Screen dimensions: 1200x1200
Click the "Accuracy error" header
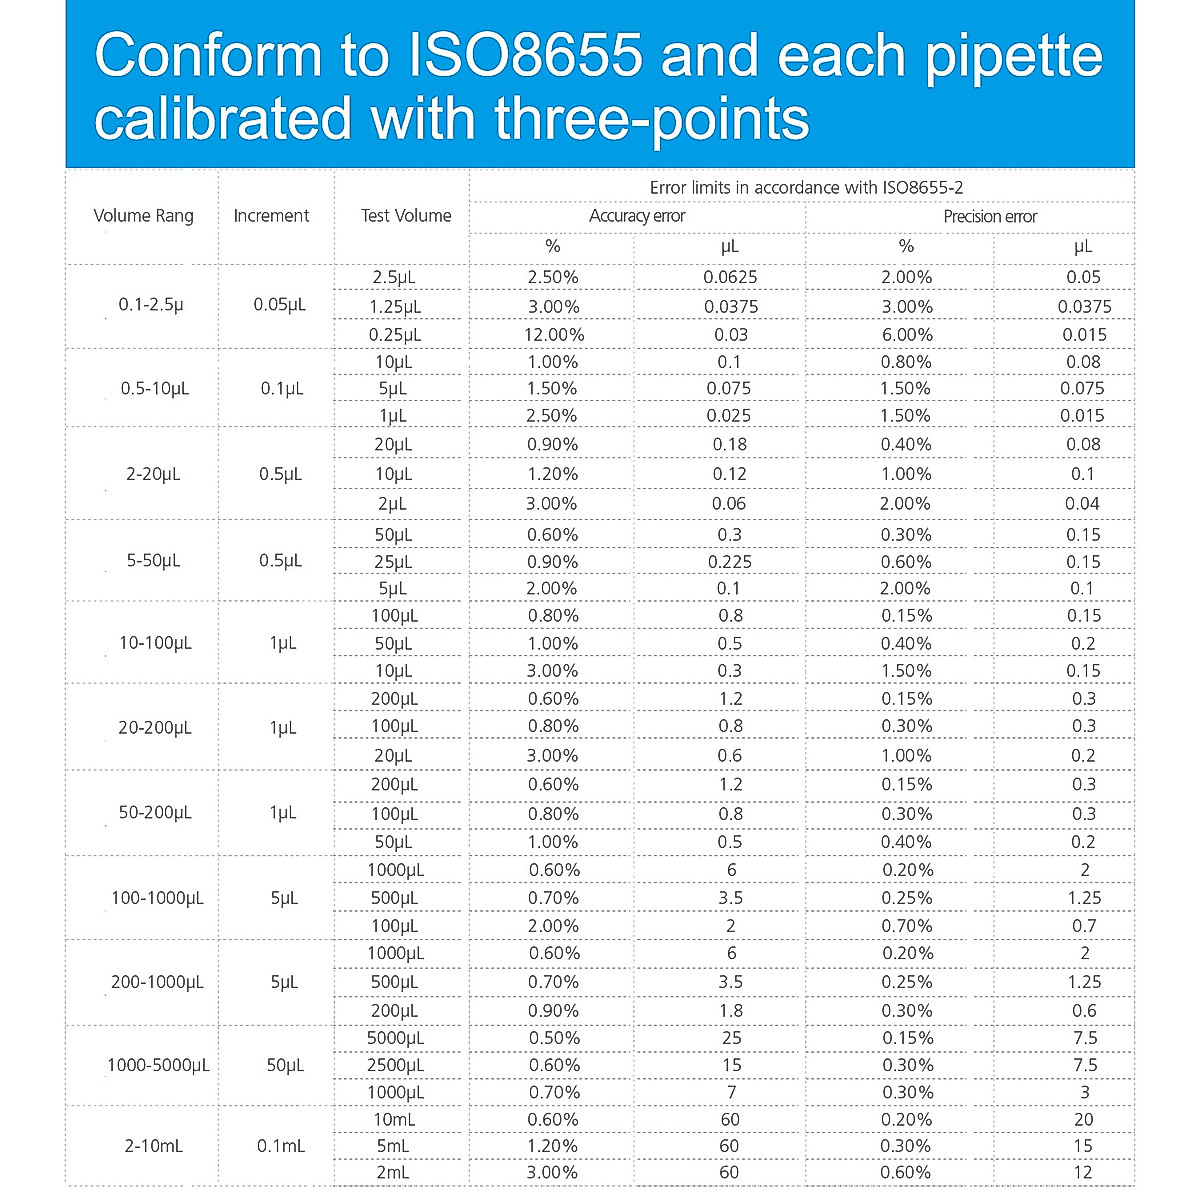637,217
